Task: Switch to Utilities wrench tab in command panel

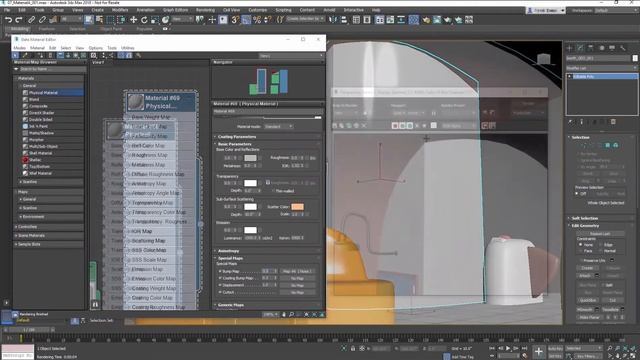Action: tap(622, 48)
